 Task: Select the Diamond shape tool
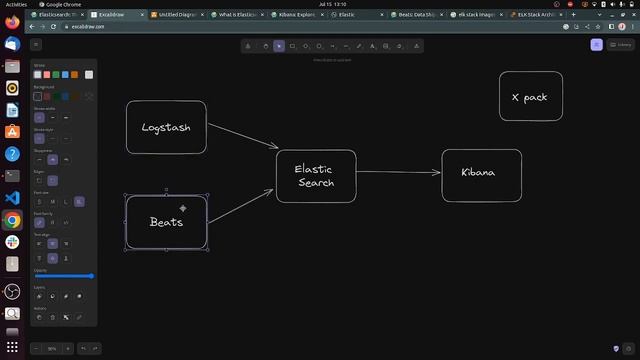pos(306,46)
